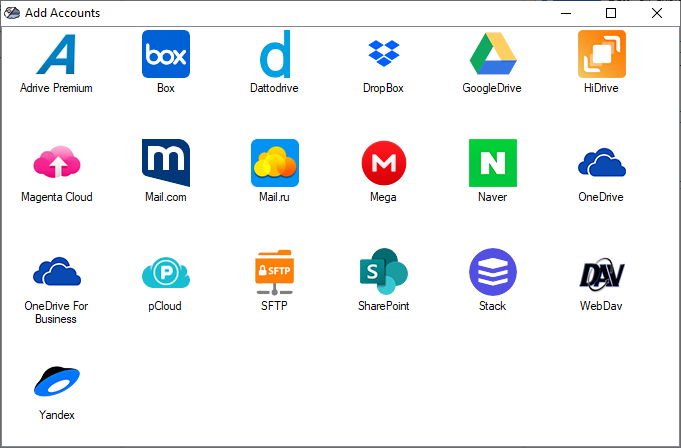Click the 'Mega' text label
Viewport: 681px width, 448px height.
(x=383, y=198)
